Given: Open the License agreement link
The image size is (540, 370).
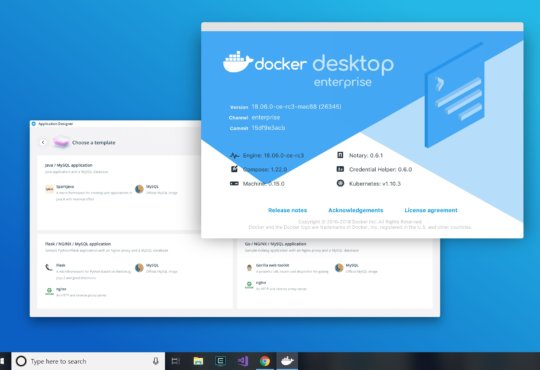Looking at the screenshot, I should pos(431,210).
